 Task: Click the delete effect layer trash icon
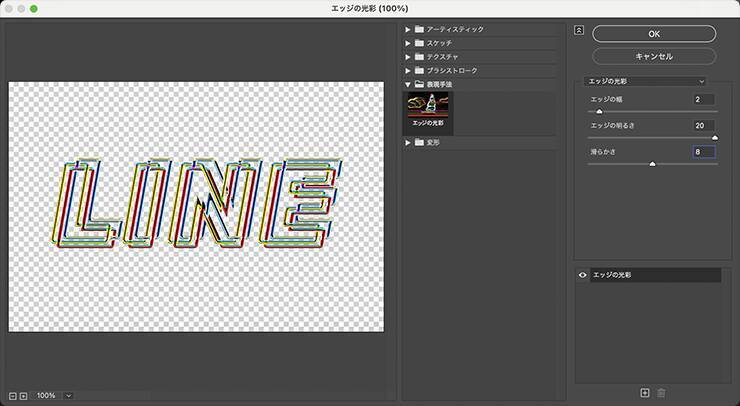[x=661, y=394]
